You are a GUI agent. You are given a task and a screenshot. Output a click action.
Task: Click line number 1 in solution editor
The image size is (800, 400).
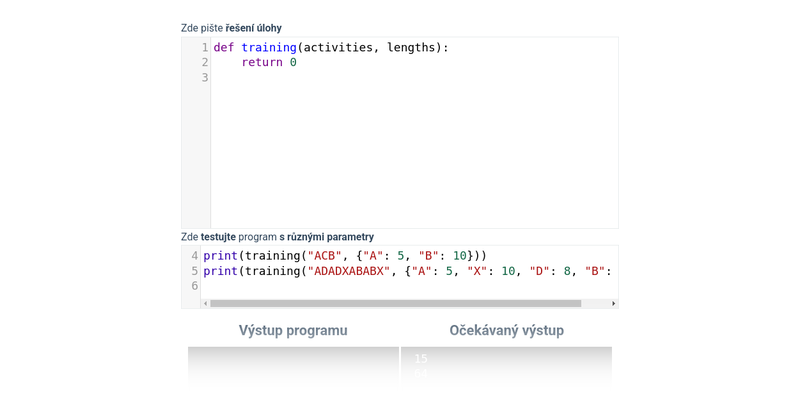[x=204, y=47]
